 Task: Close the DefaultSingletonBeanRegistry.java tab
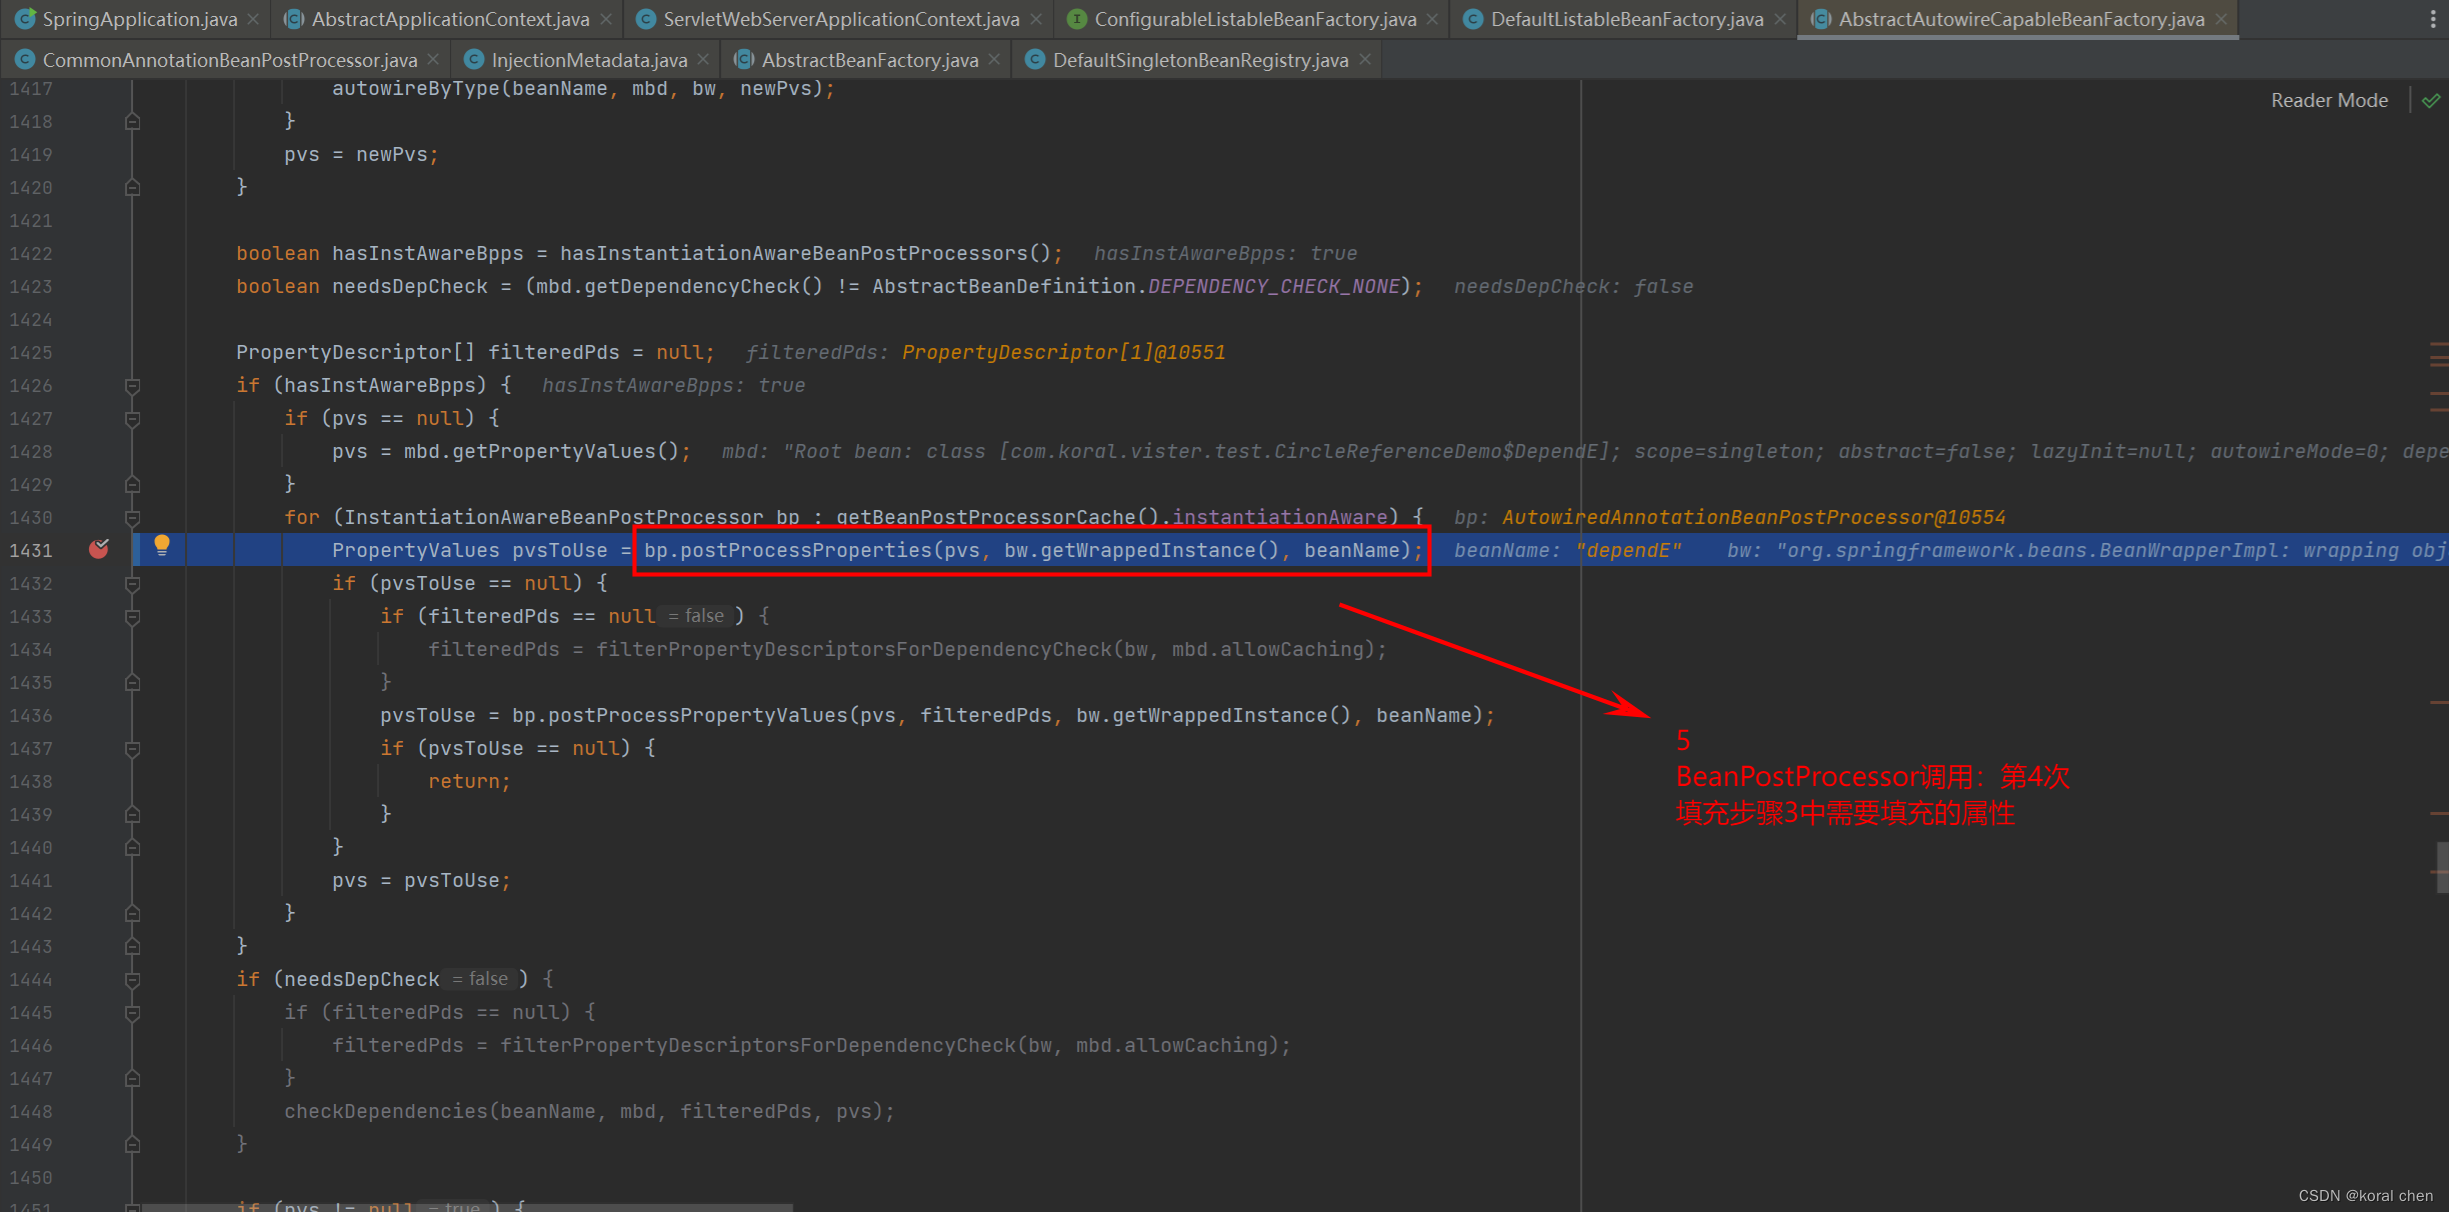[x=1365, y=60]
